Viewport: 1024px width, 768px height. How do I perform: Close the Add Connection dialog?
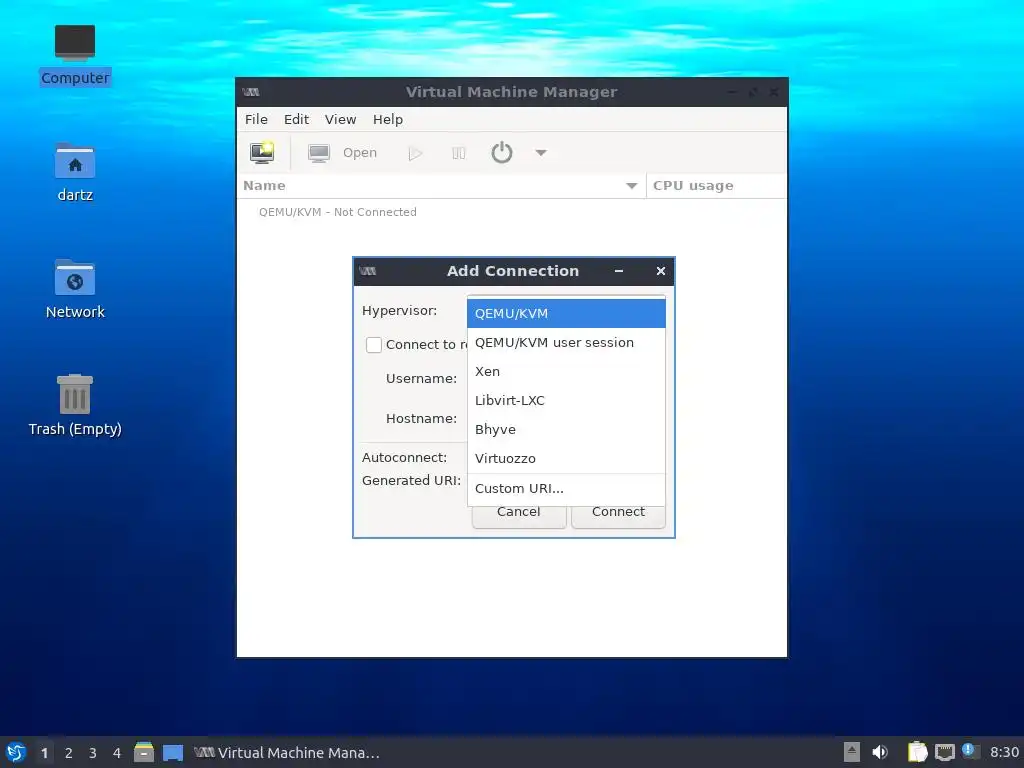661,271
